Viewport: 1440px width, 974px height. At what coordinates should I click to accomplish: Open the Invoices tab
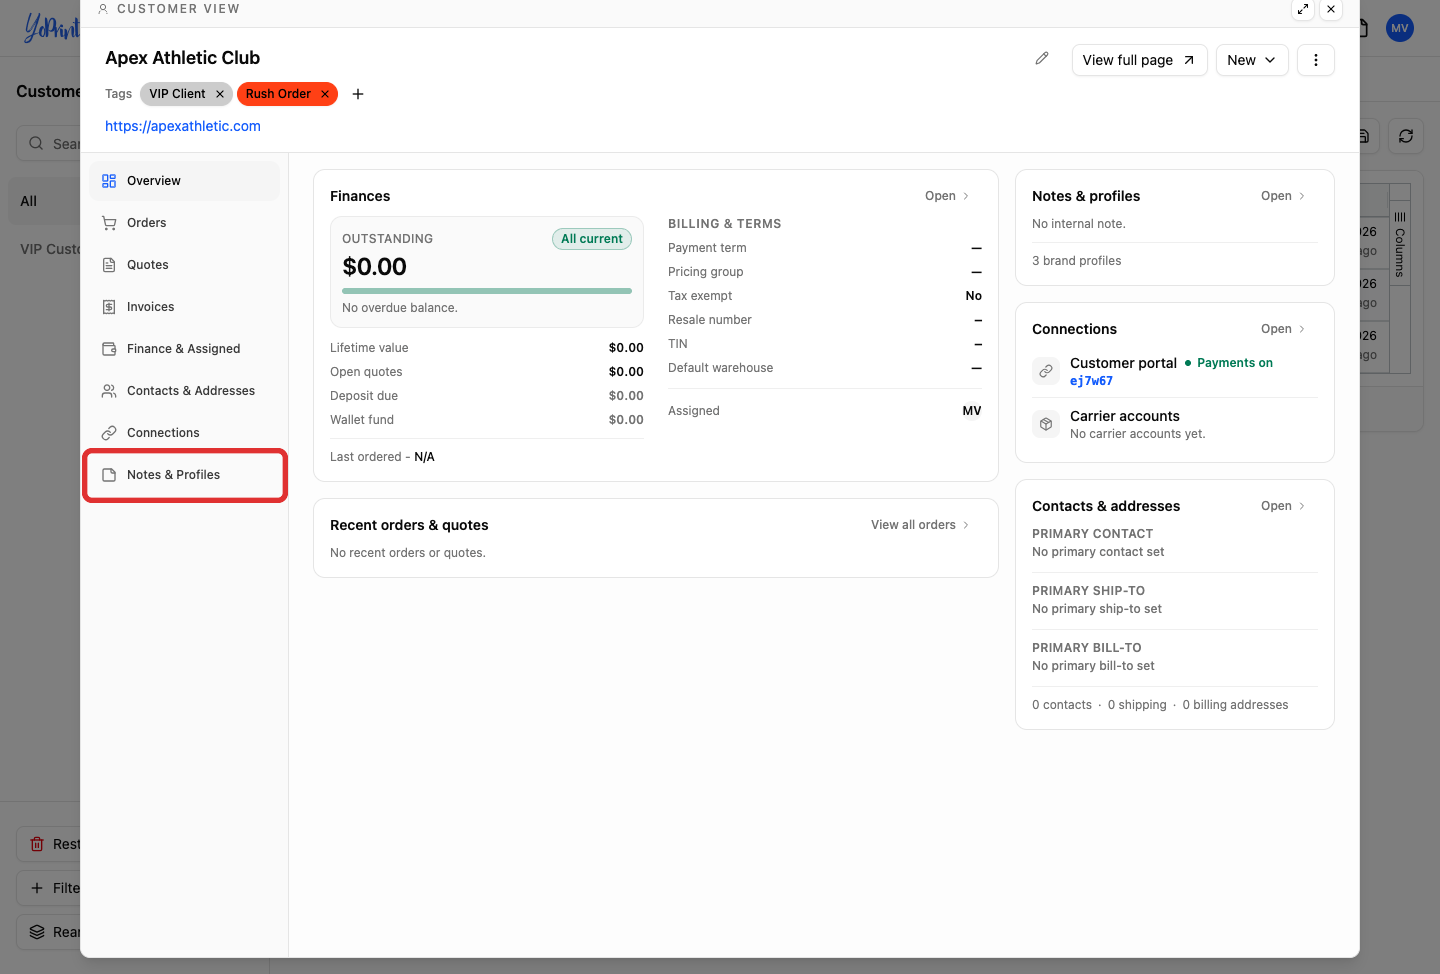click(x=185, y=307)
